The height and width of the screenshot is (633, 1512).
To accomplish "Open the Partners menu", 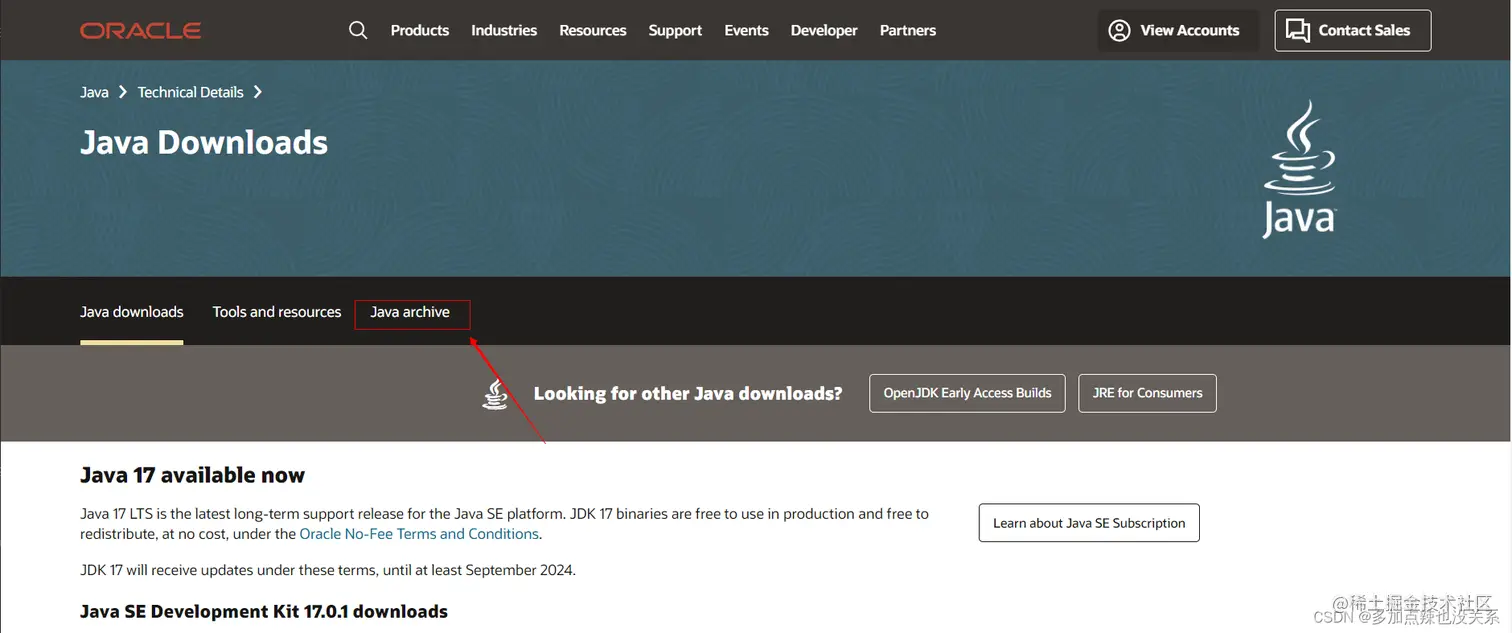I will click(x=908, y=31).
